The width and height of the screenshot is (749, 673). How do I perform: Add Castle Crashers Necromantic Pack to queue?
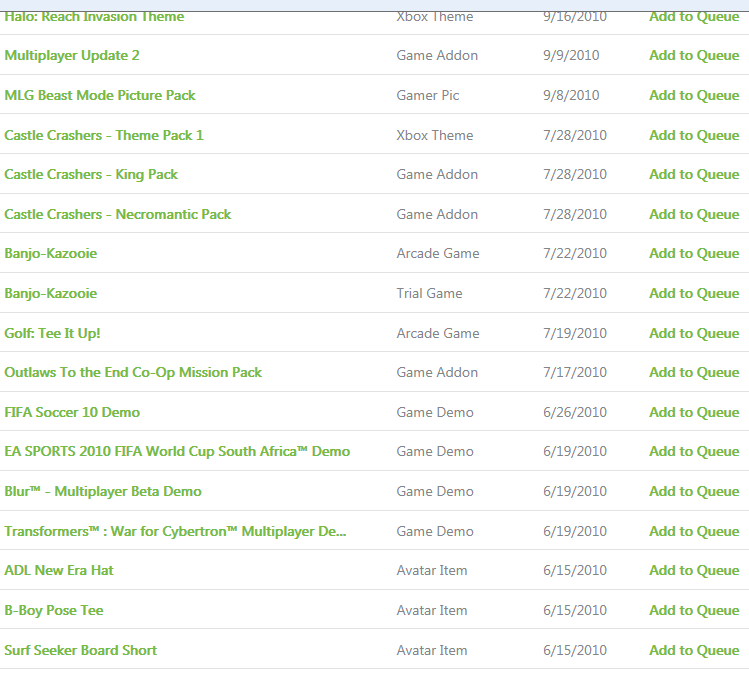click(x=694, y=214)
